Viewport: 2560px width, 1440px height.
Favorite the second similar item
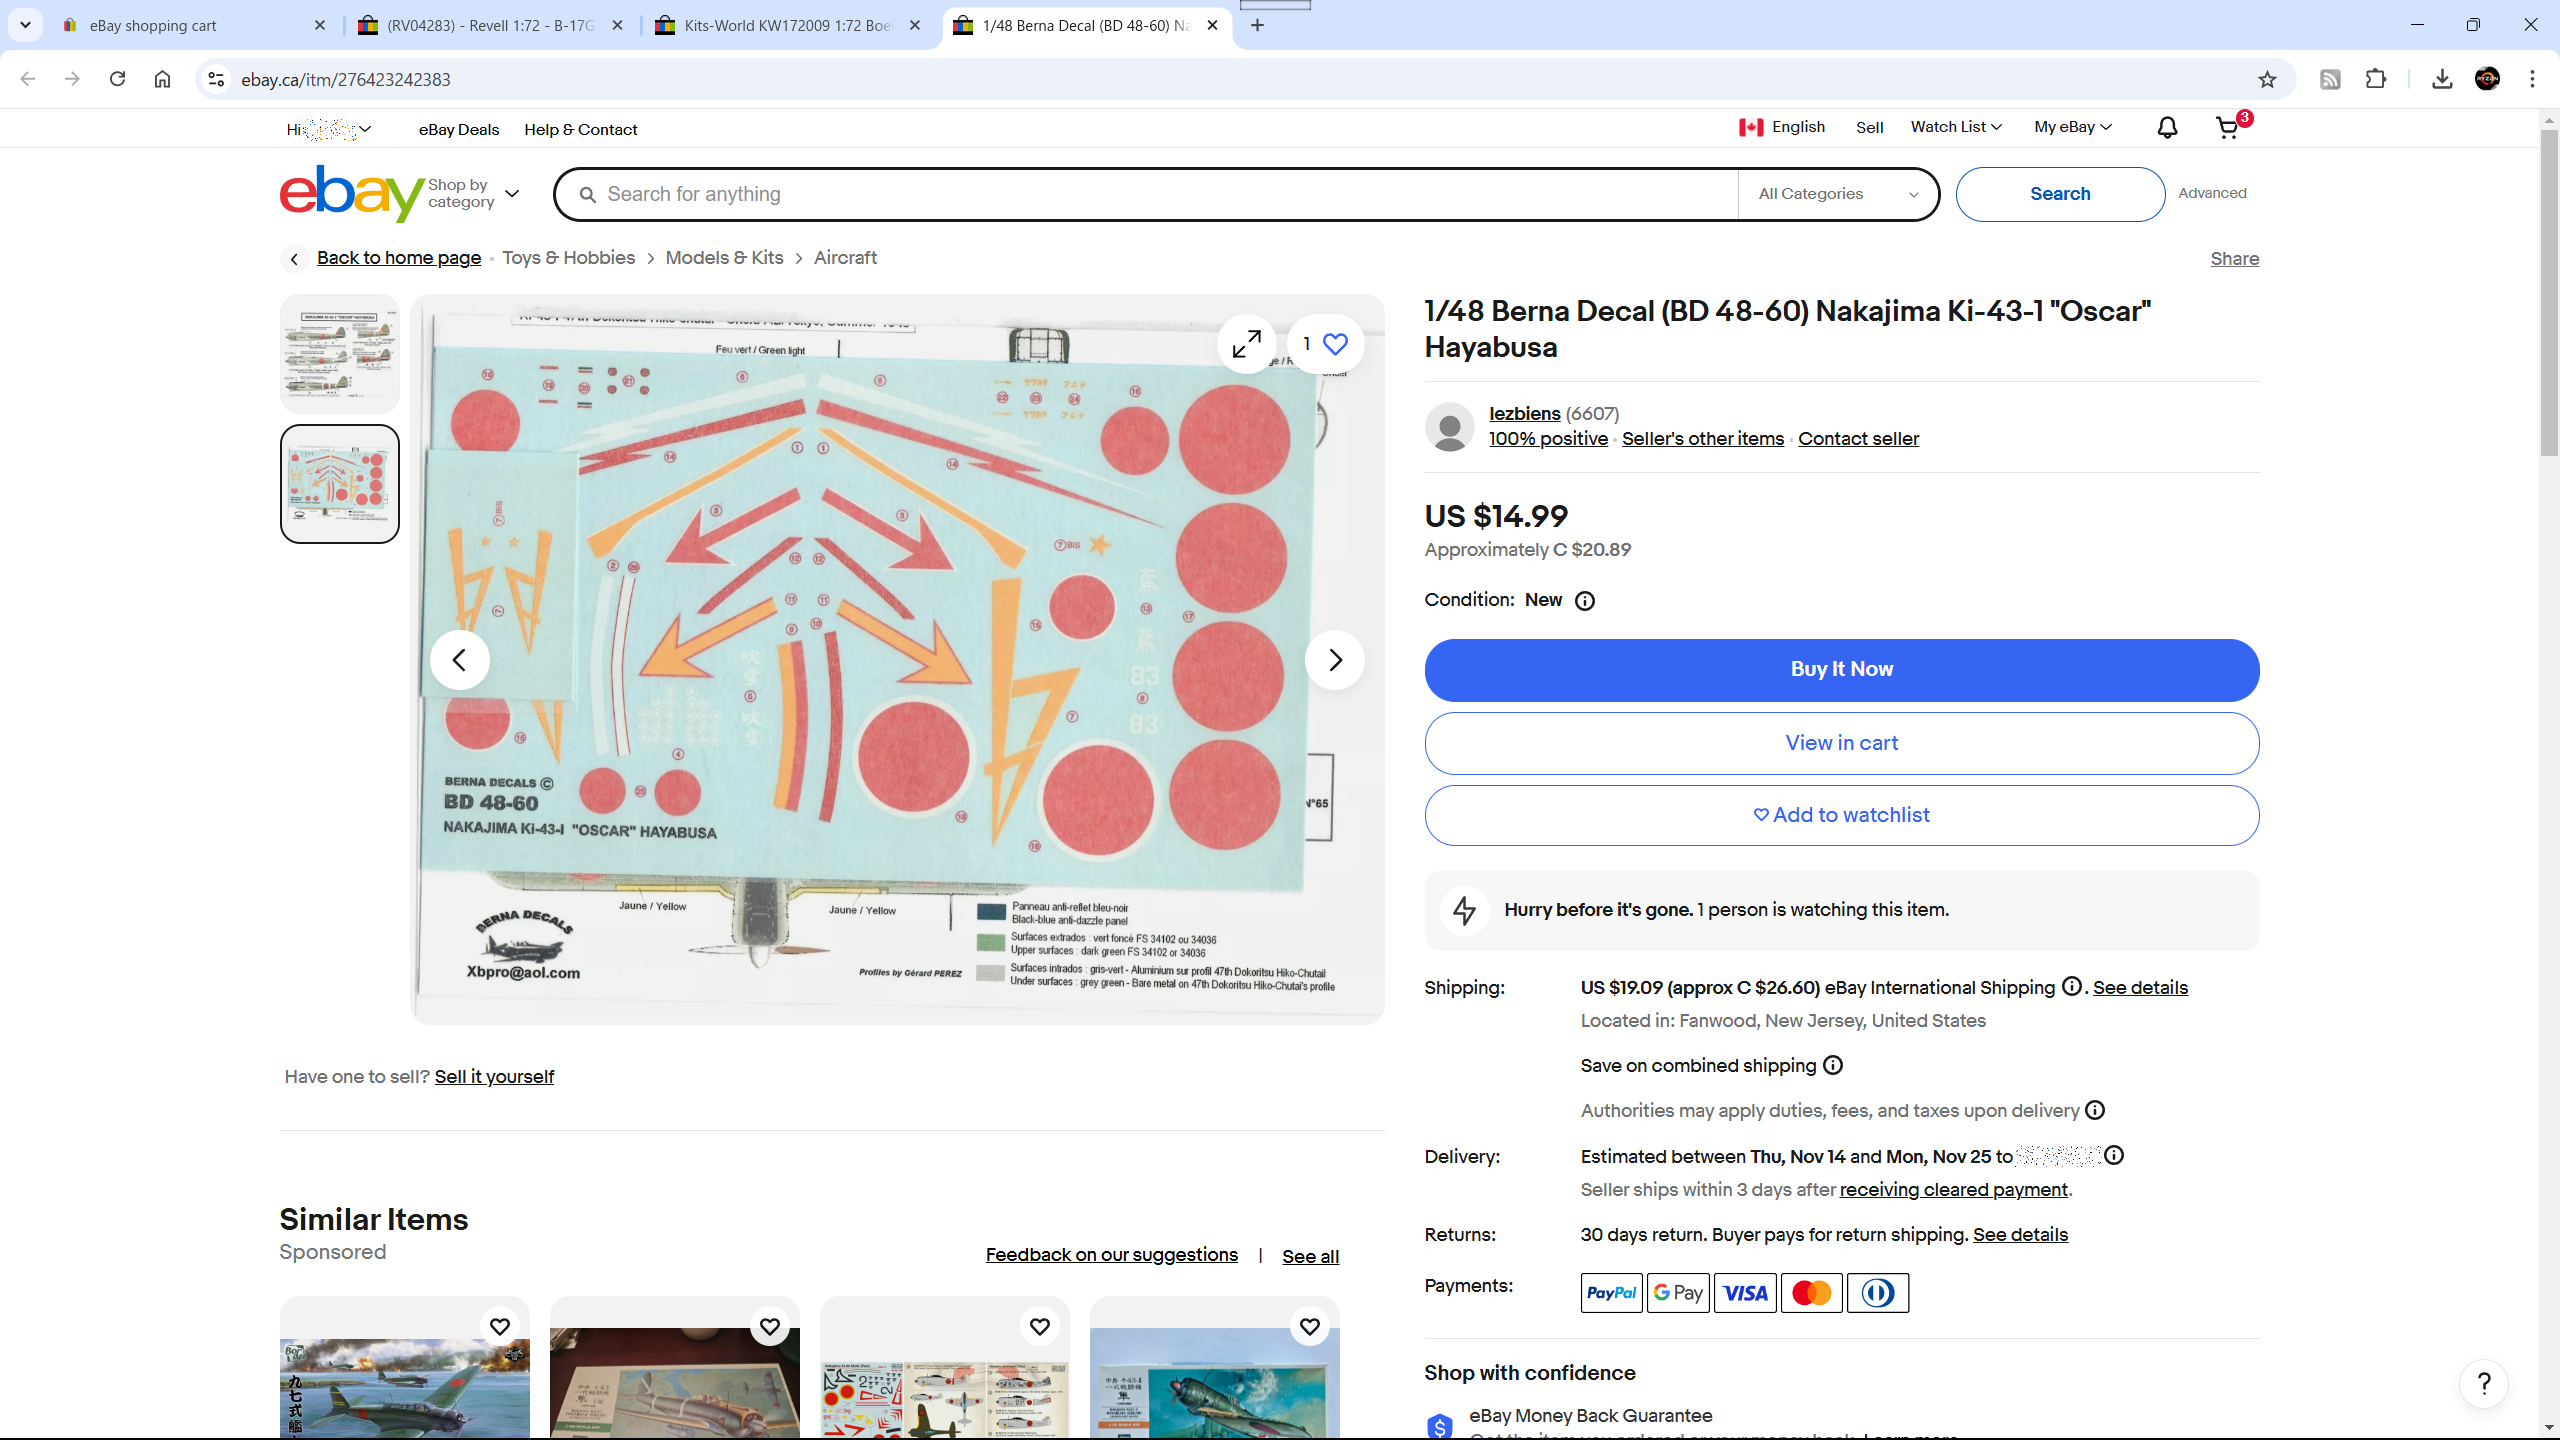pyautogui.click(x=769, y=1326)
